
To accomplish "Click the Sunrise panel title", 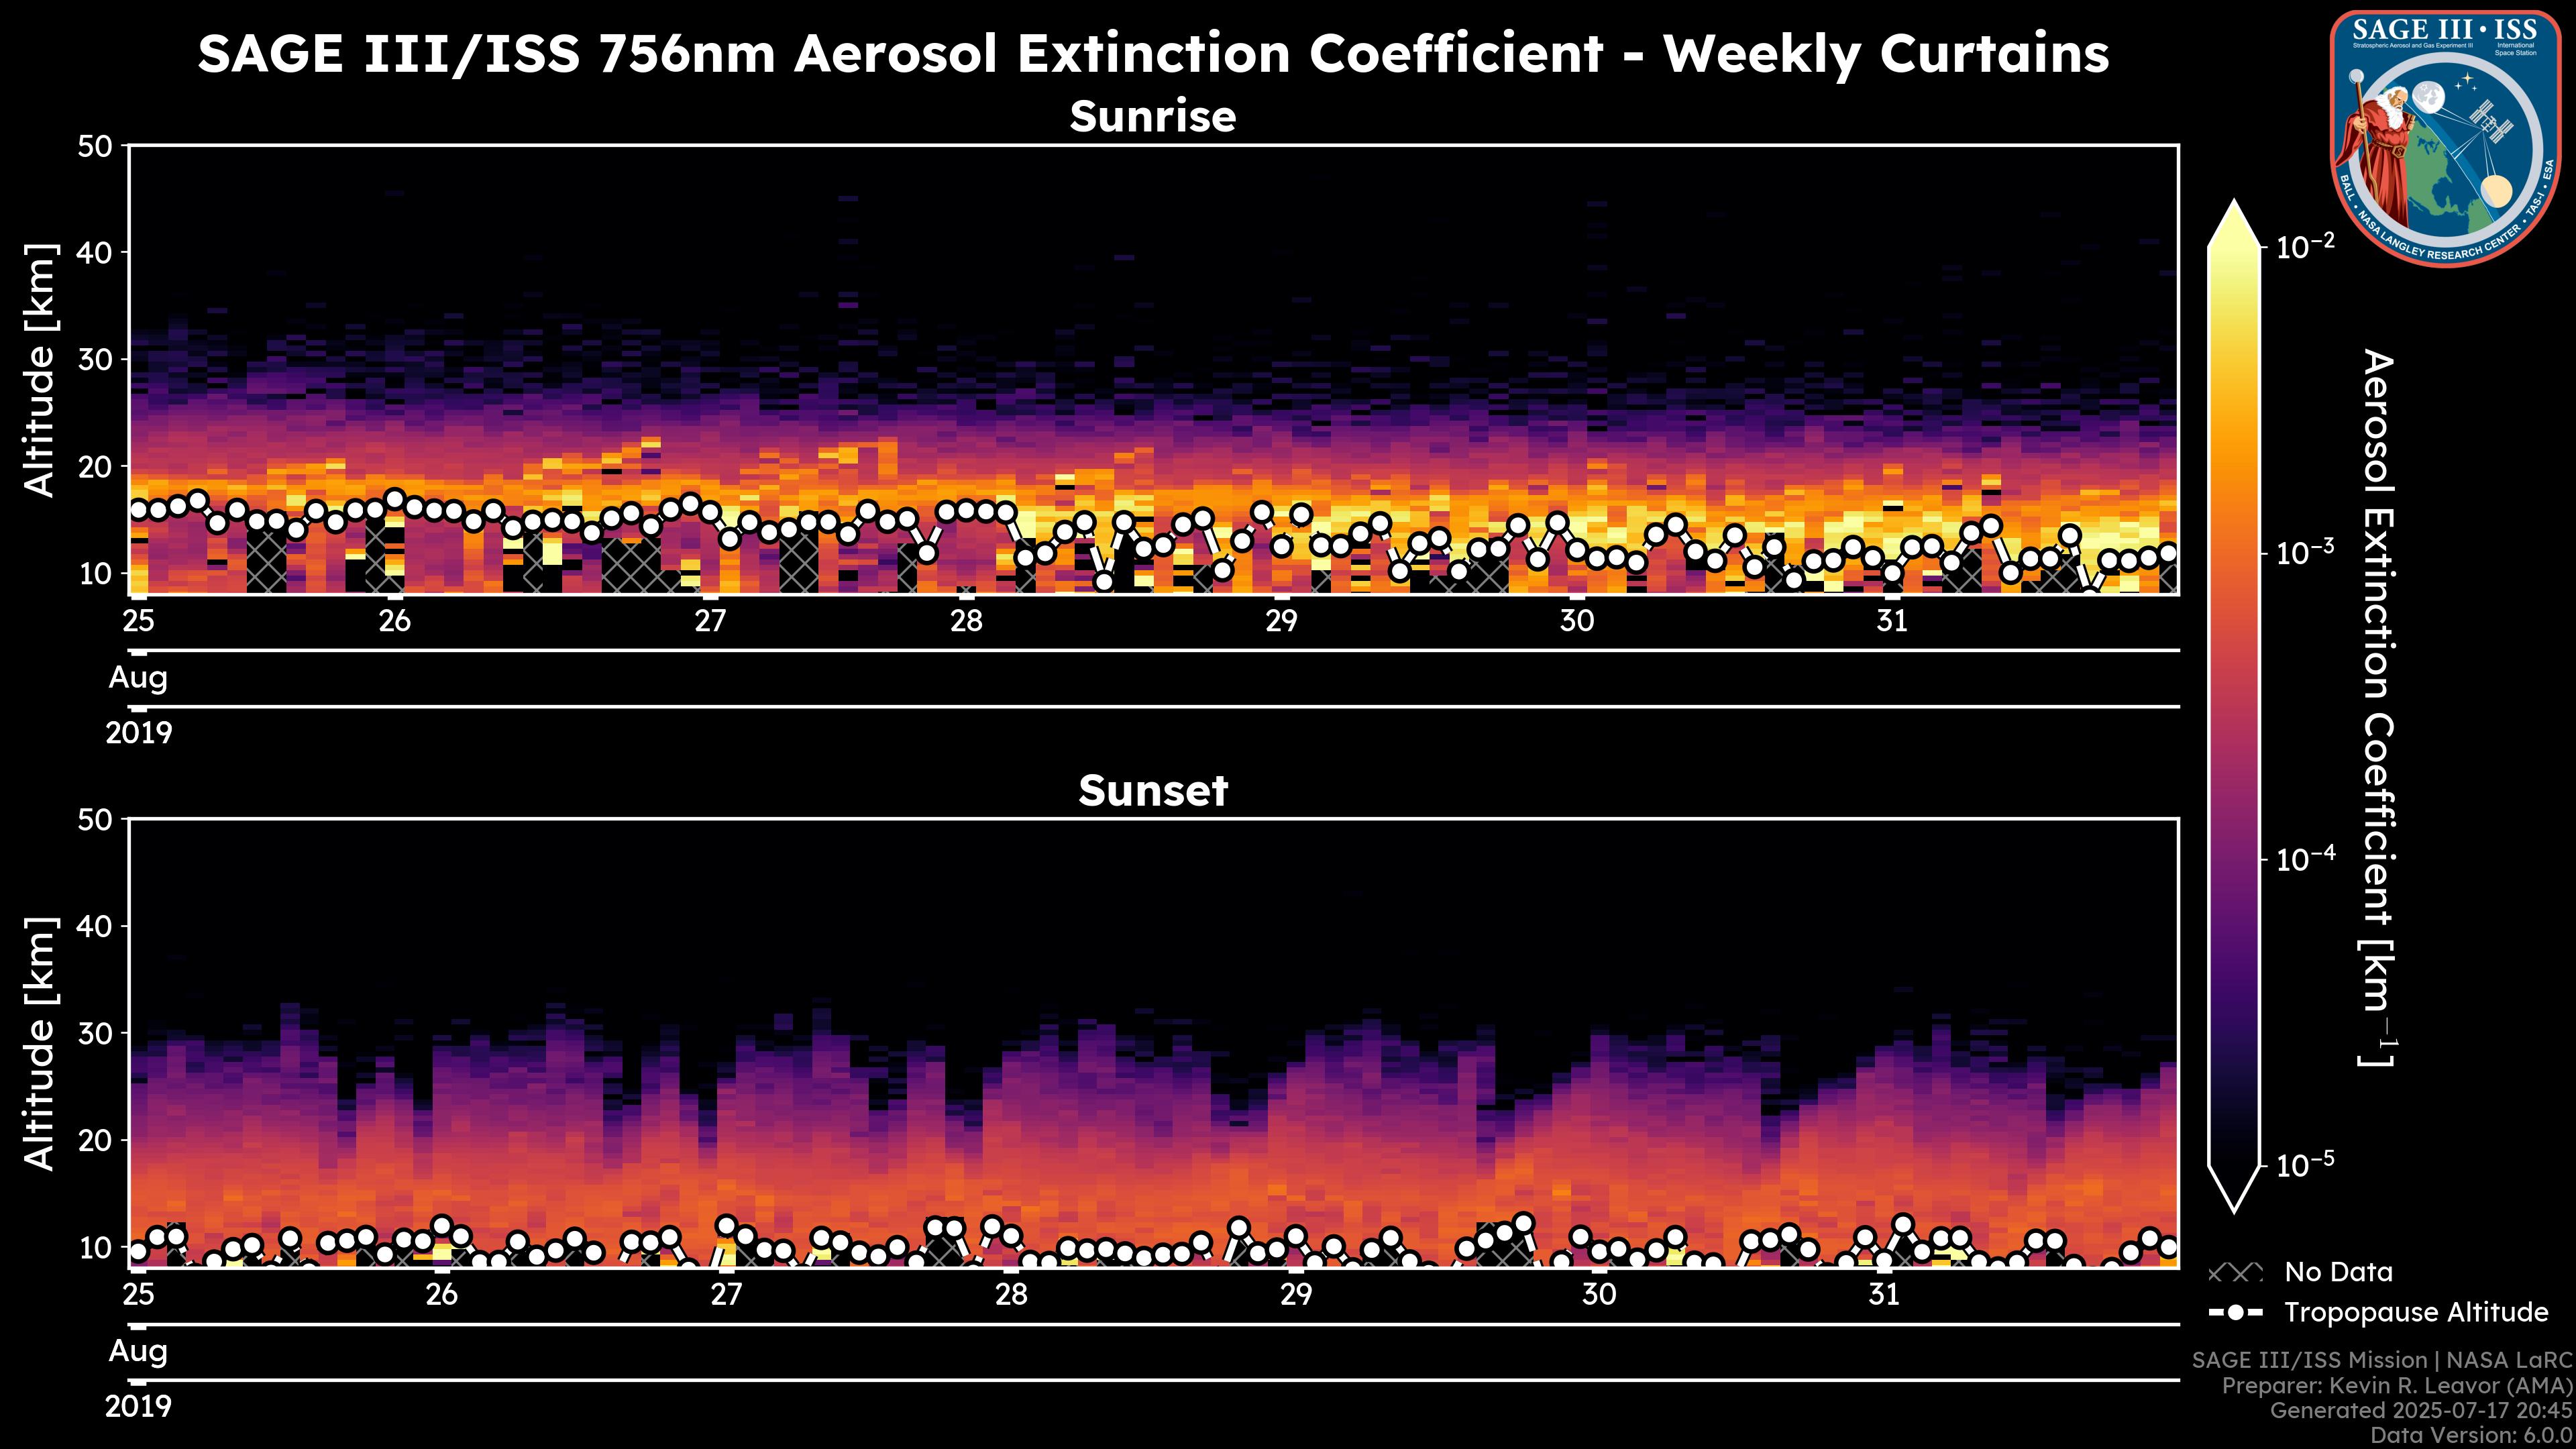I will 1152,117.
